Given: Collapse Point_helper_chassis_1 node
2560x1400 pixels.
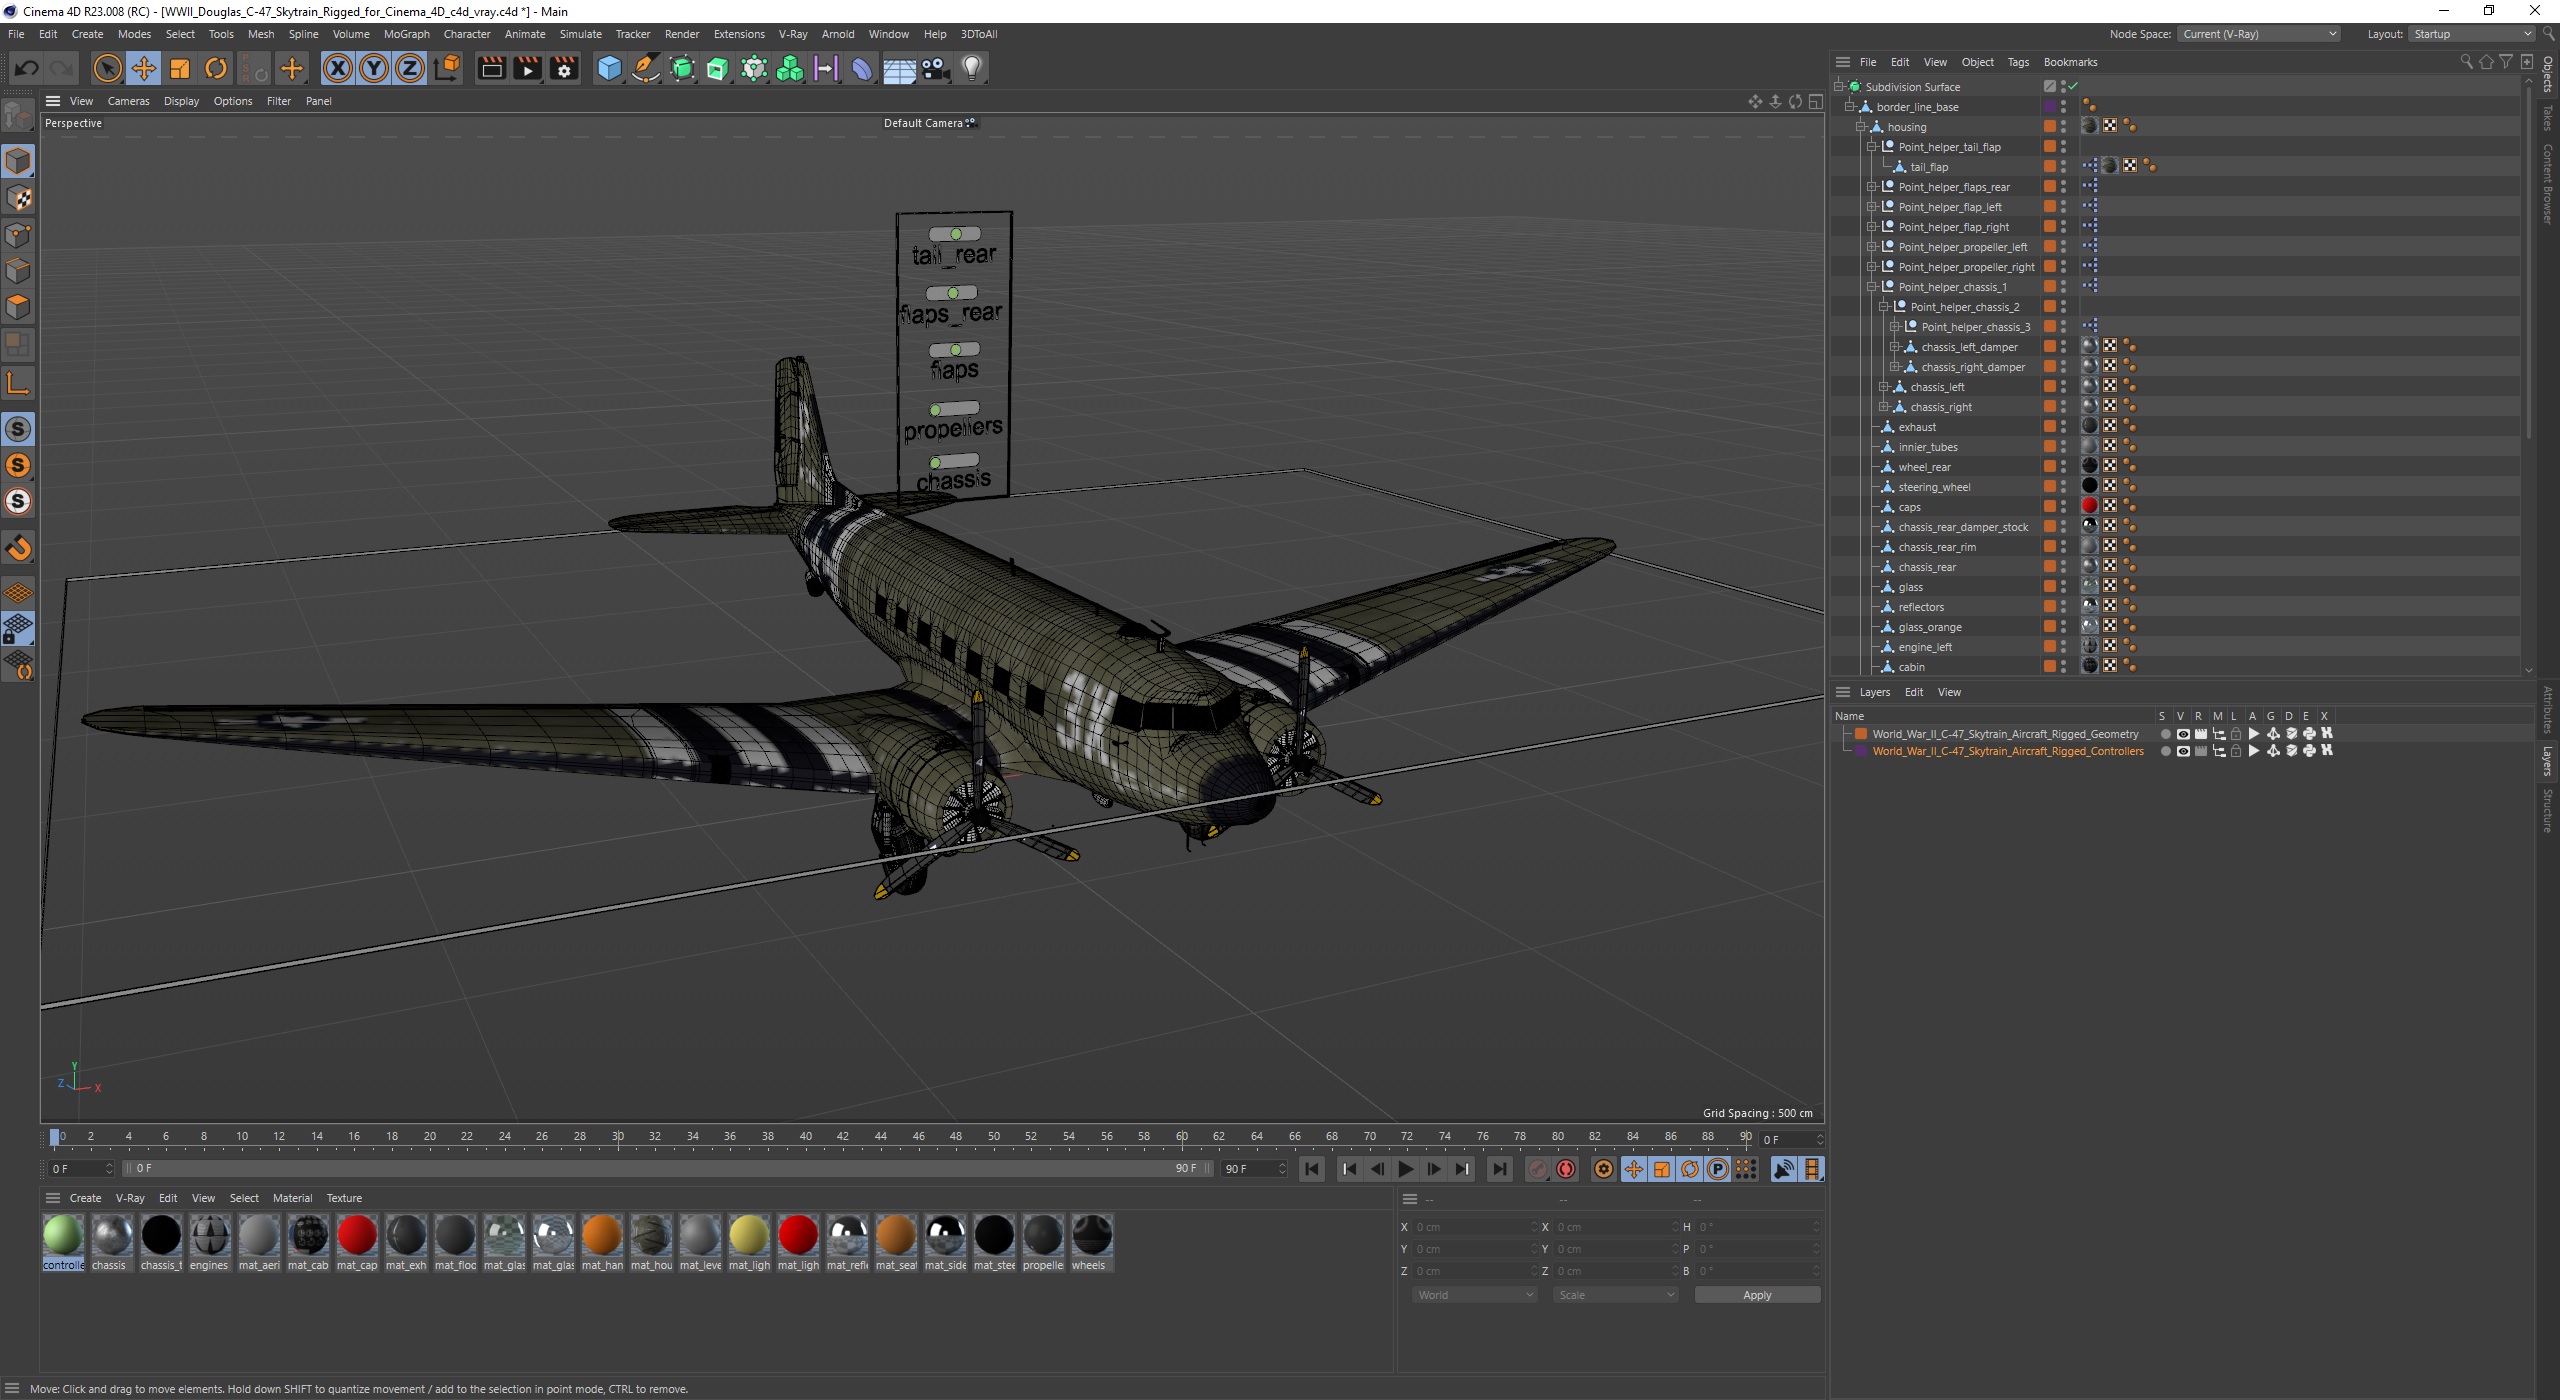Looking at the screenshot, I should [x=1872, y=286].
